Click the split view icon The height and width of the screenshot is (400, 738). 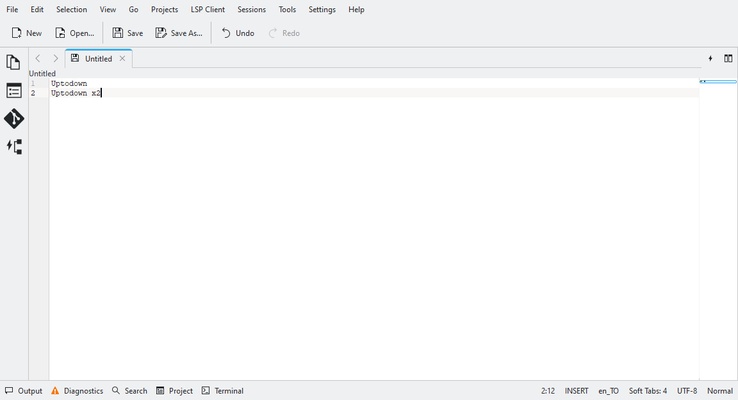[728, 58]
